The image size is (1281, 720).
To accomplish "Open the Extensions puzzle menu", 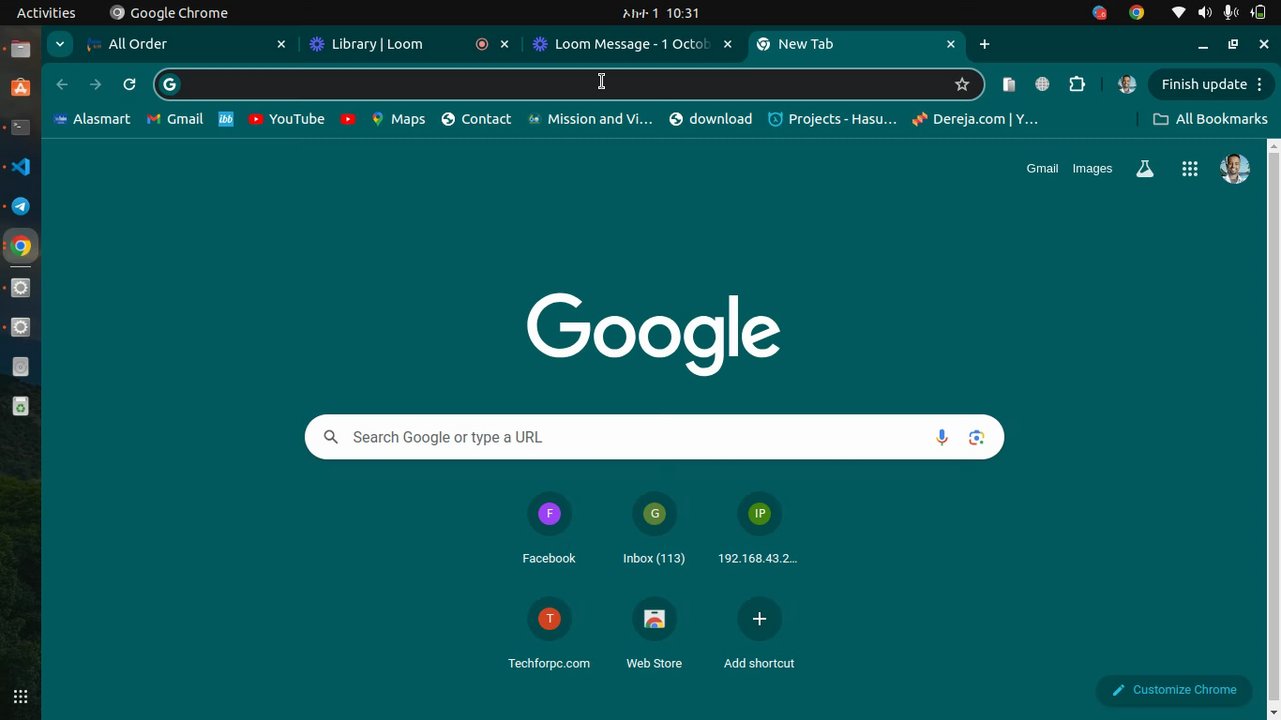I will (x=1077, y=84).
